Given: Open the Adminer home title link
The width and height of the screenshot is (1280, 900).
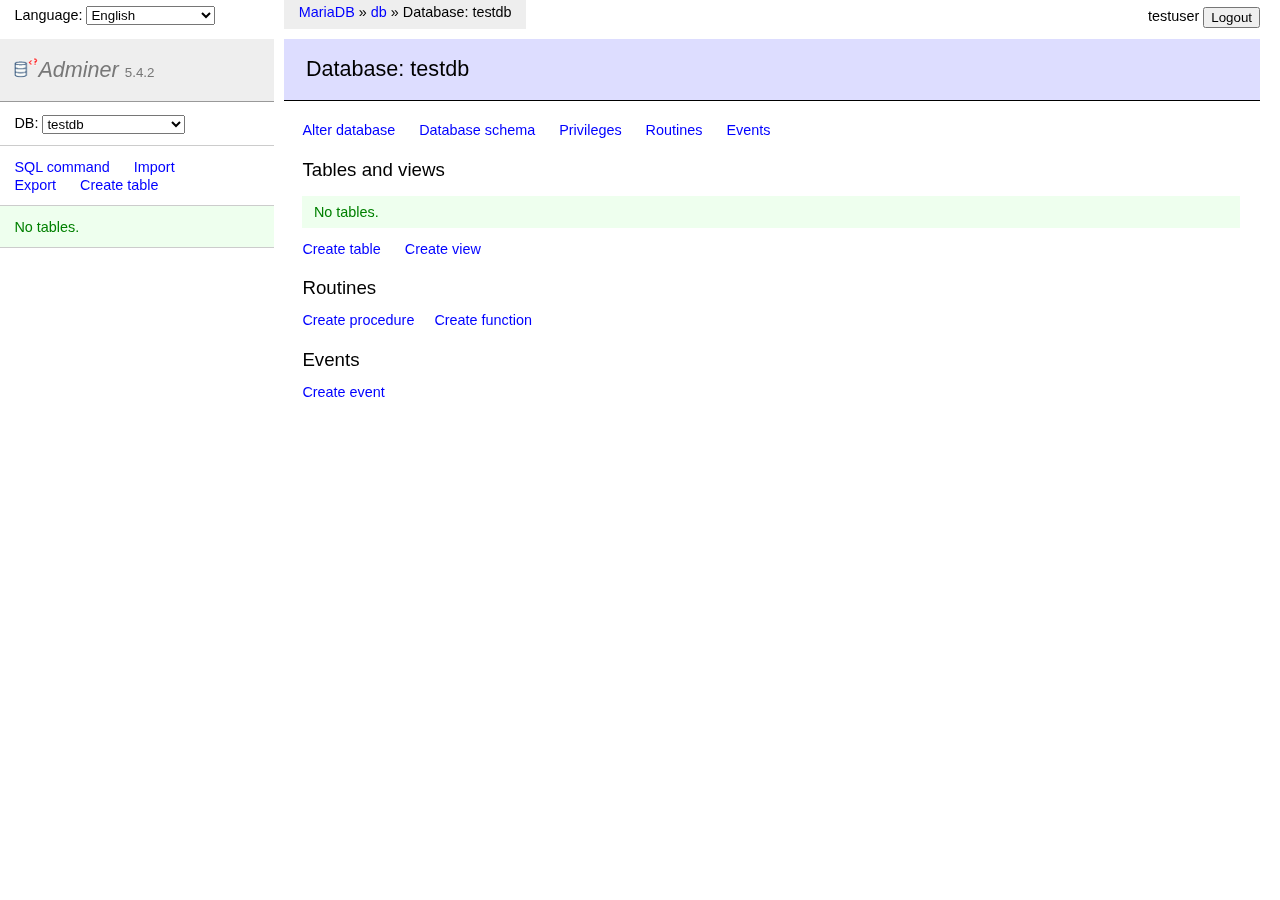Looking at the screenshot, I should 78,70.
